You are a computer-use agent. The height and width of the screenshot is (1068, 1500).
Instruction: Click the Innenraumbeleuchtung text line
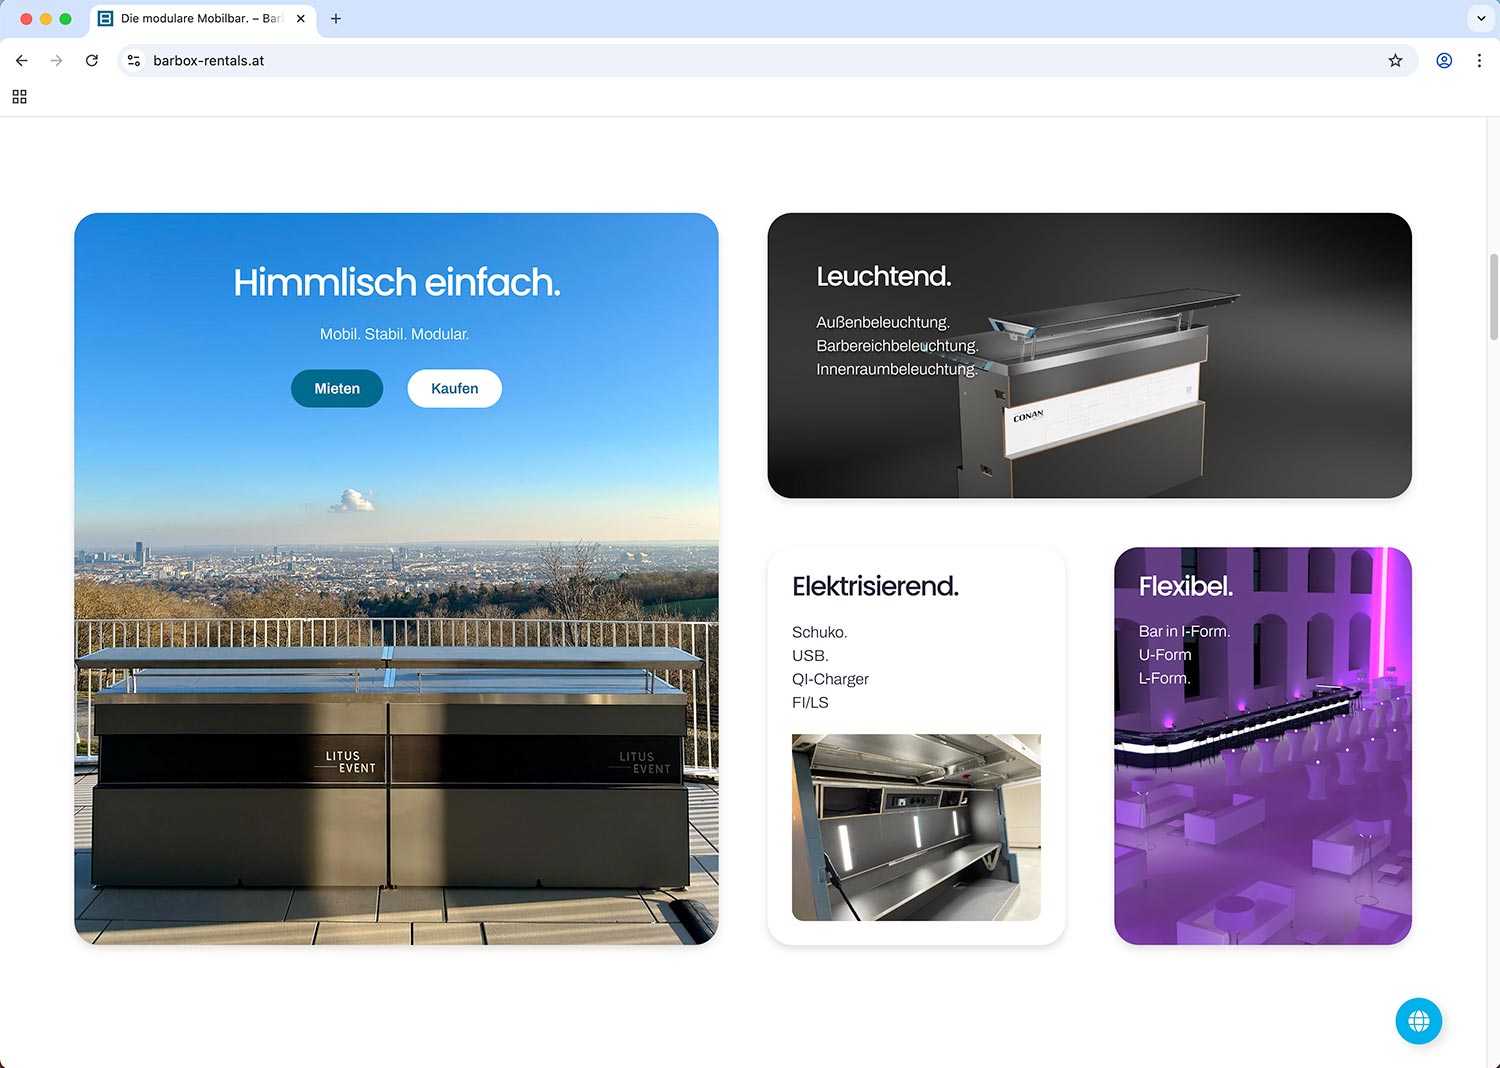pyautogui.click(x=896, y=369)
